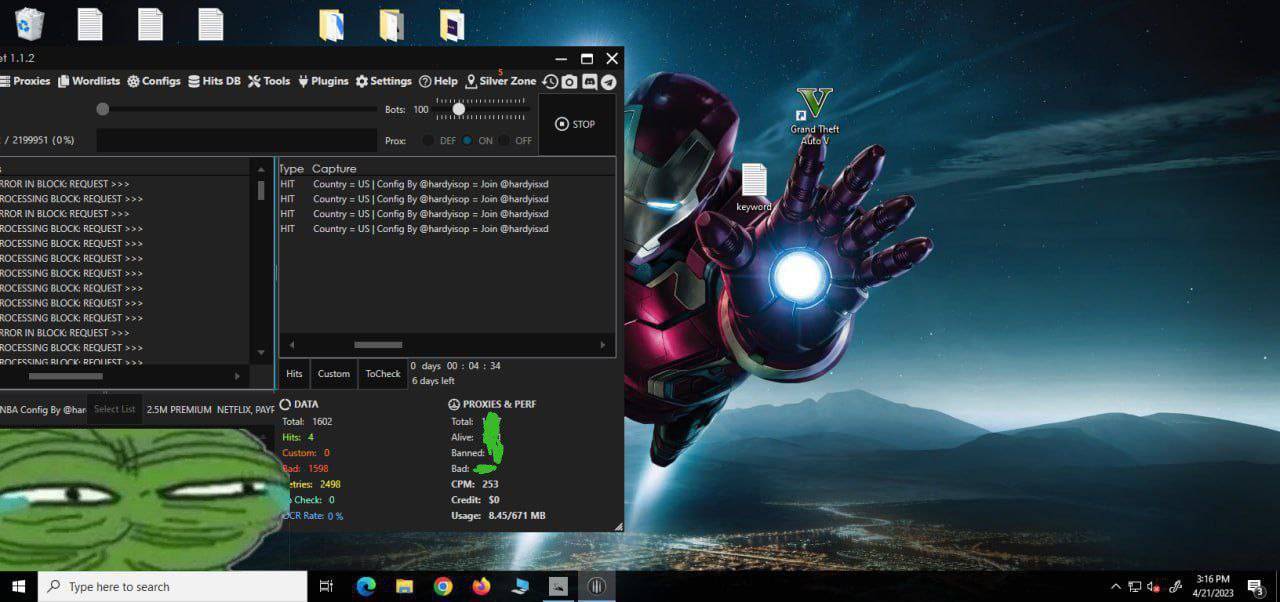Click the camera screenshot icon
The image size is (1280, 602).
point(569,82)
